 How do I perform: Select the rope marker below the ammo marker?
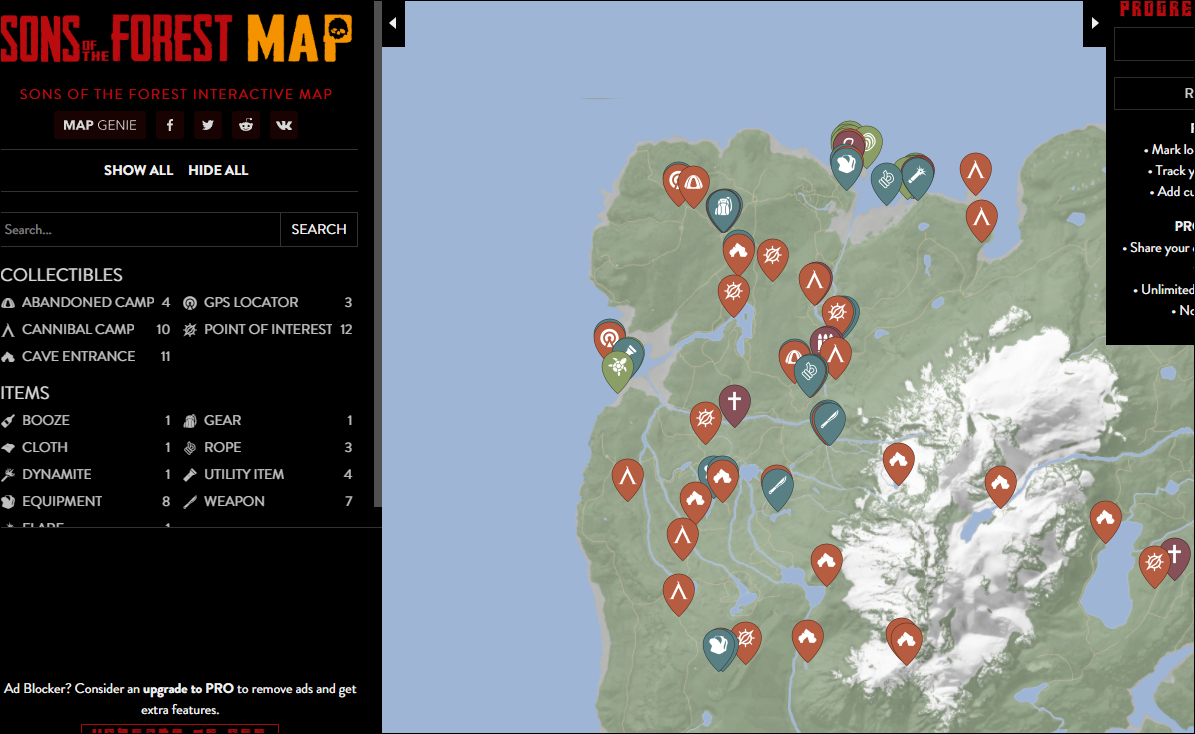click(x=809, y=373)
